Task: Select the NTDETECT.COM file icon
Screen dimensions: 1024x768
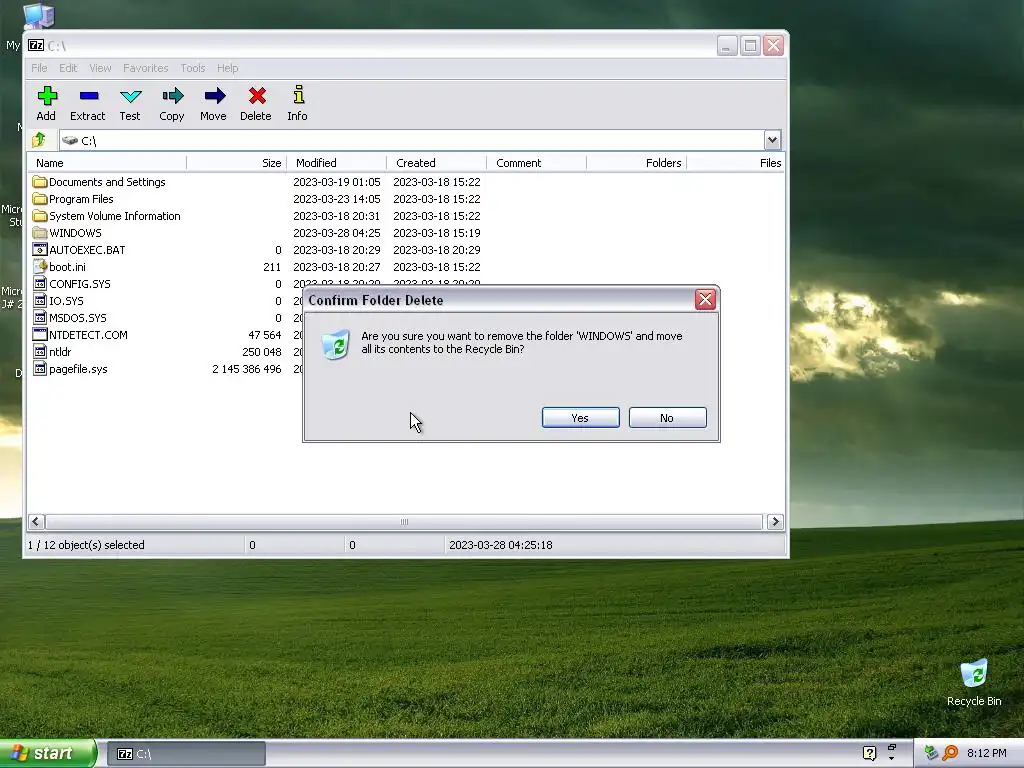Action: coord(40,334)
